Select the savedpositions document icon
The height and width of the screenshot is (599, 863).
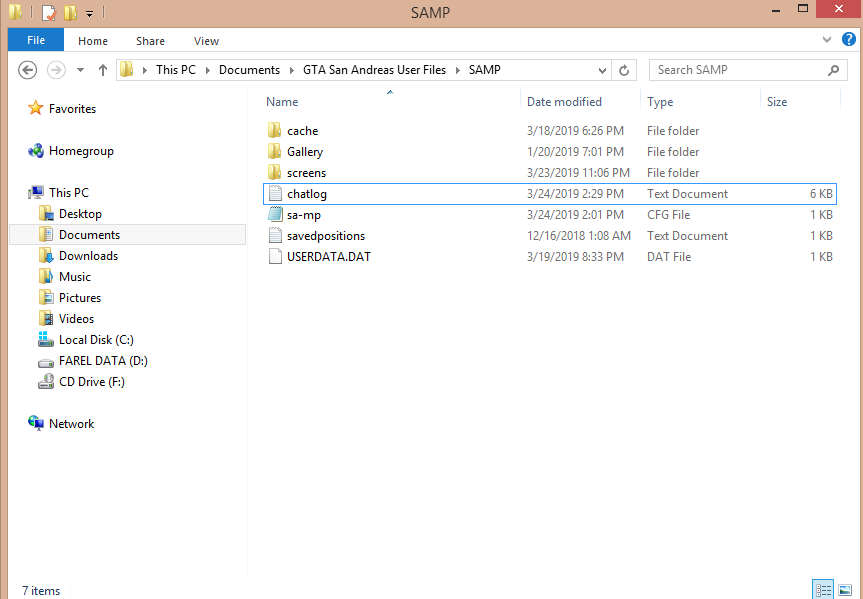coord(275,236)
